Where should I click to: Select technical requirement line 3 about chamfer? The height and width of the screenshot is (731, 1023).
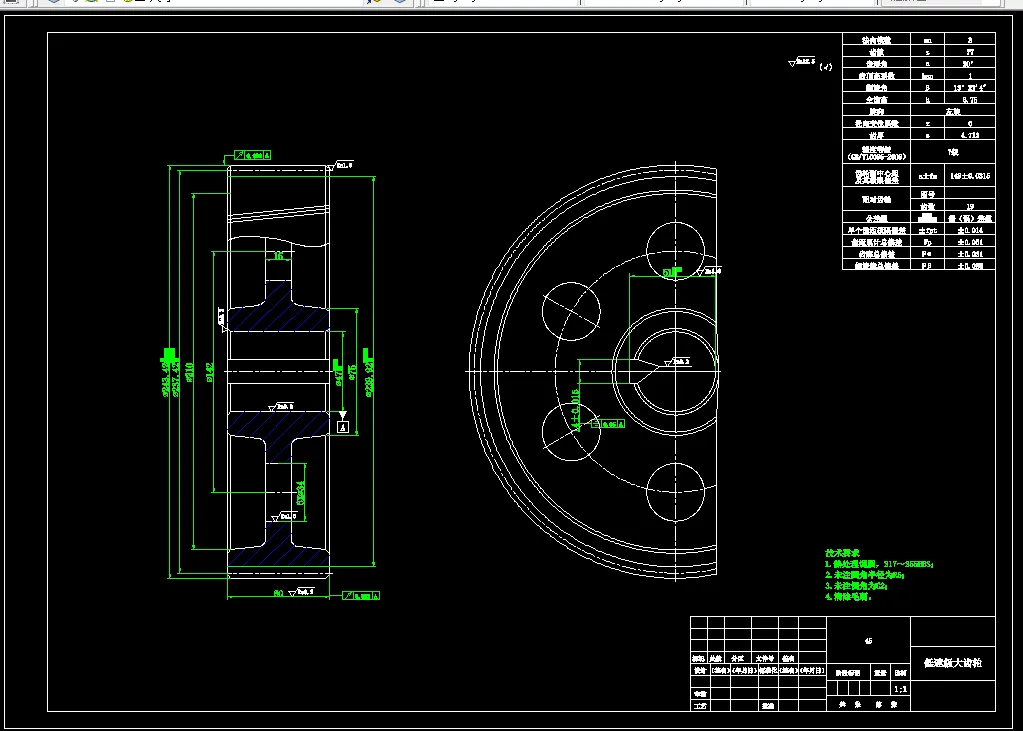click(857, 585)
